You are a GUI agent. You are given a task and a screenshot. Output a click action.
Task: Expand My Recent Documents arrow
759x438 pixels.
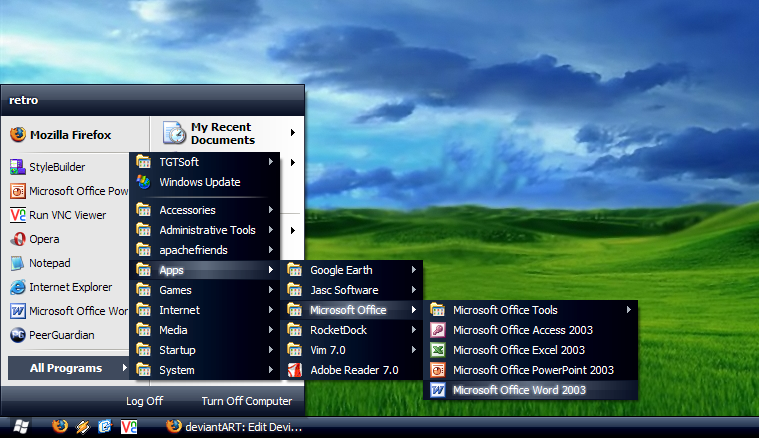point(293,133)
